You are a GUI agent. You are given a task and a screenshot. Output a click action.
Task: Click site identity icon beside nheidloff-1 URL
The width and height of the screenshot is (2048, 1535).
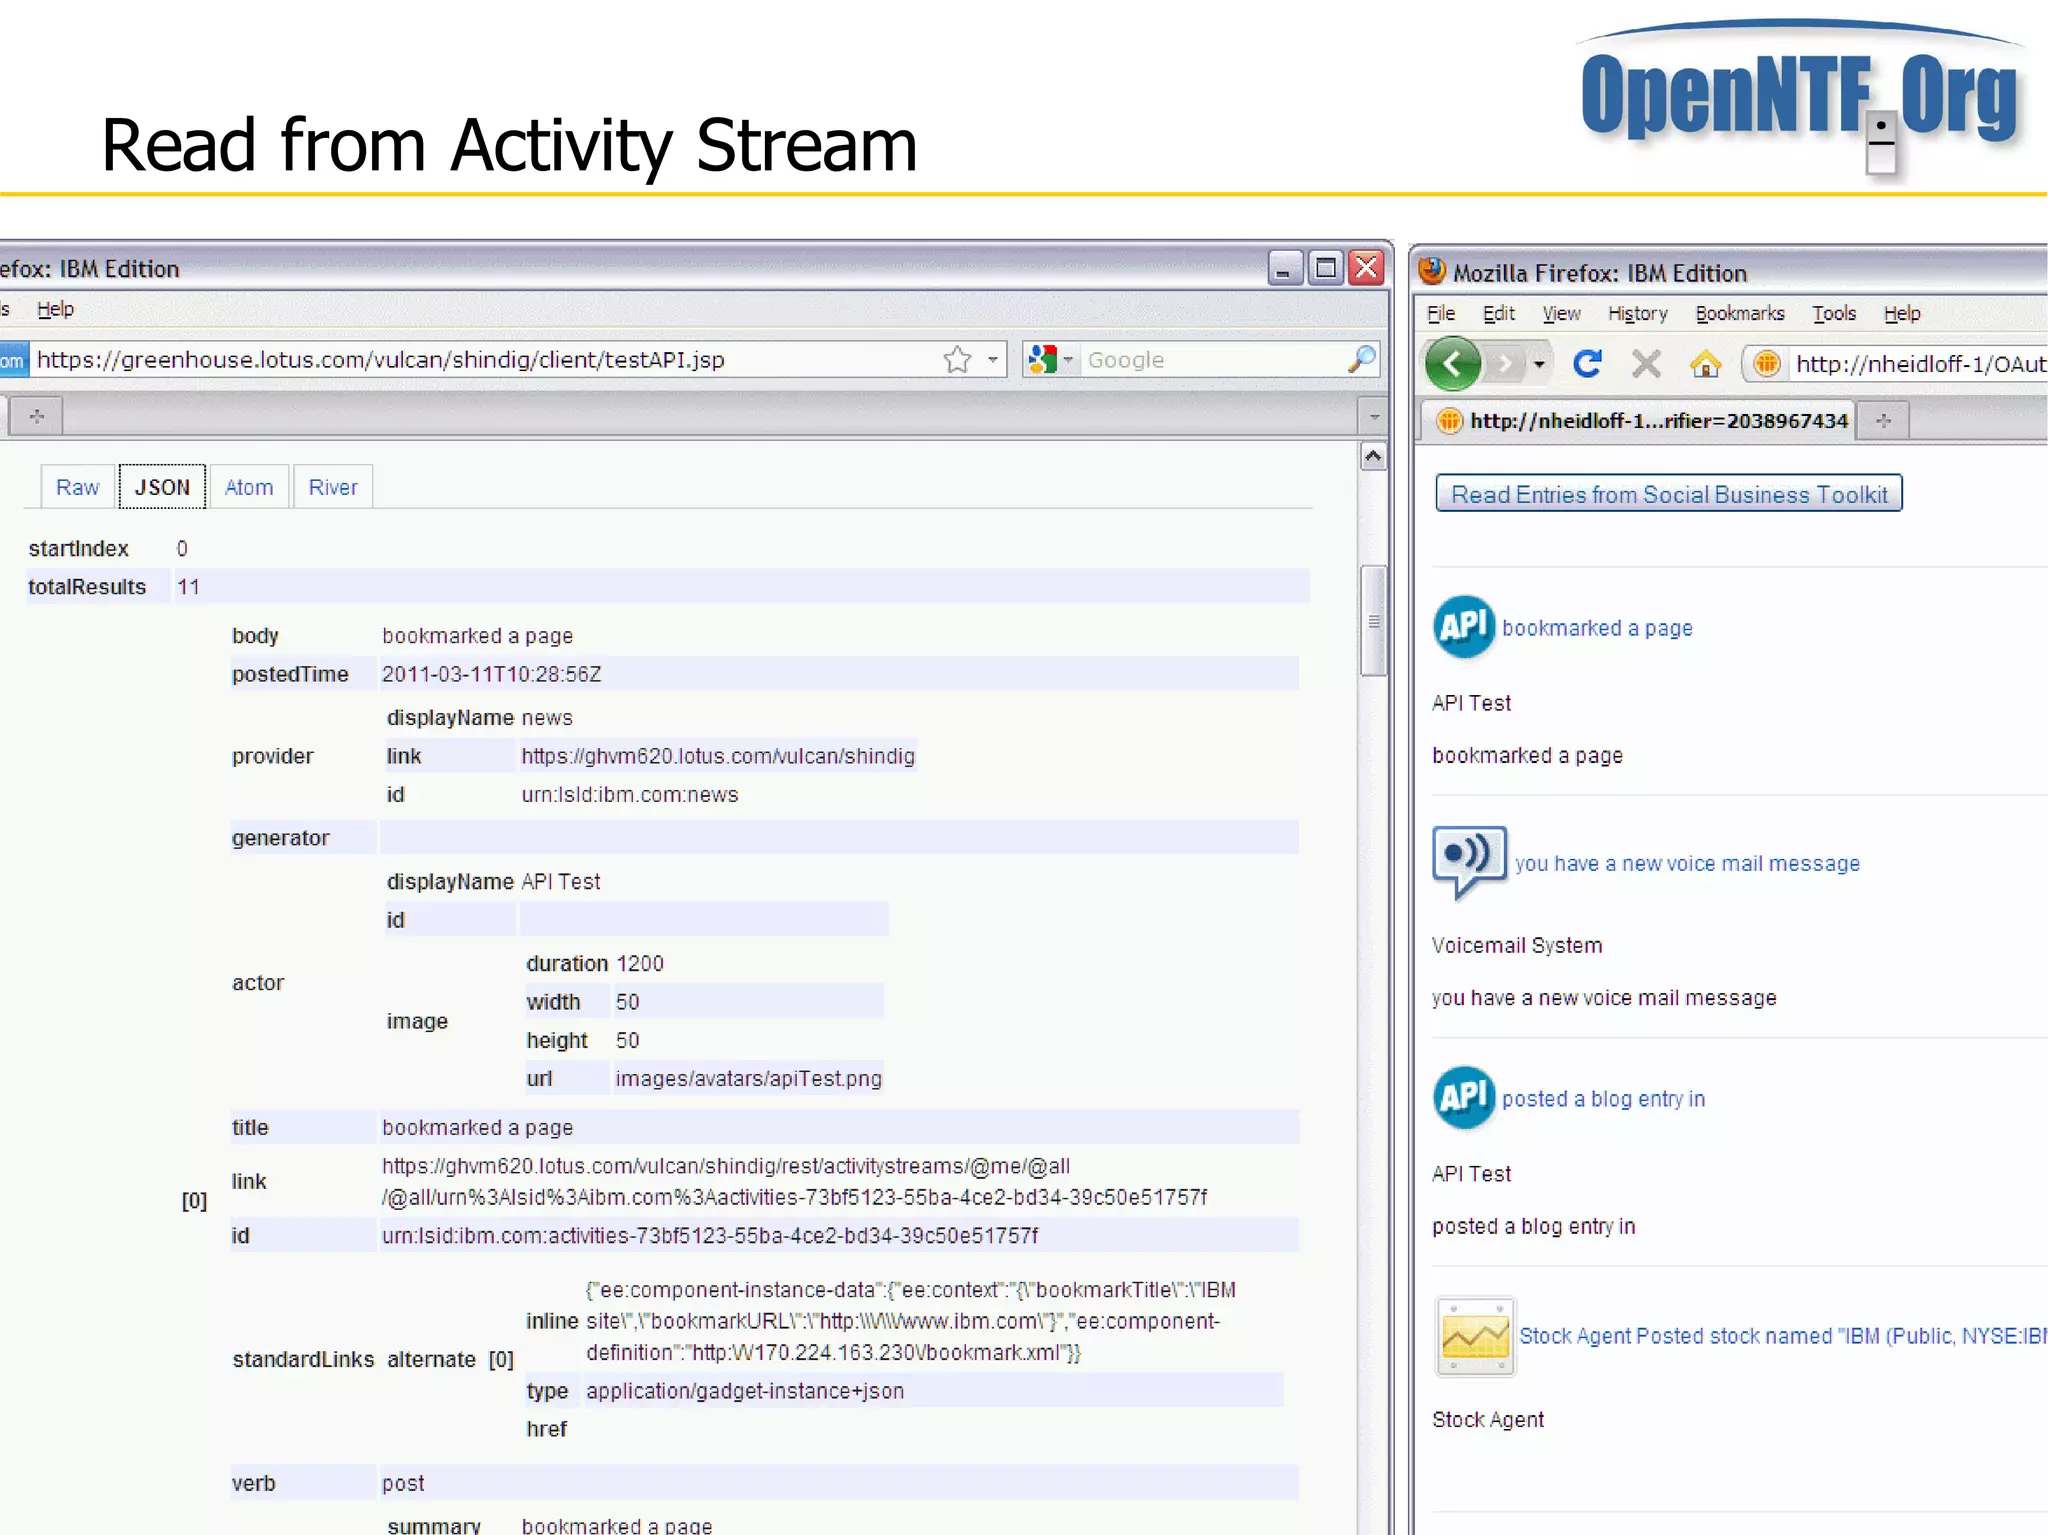[1766, 364]
